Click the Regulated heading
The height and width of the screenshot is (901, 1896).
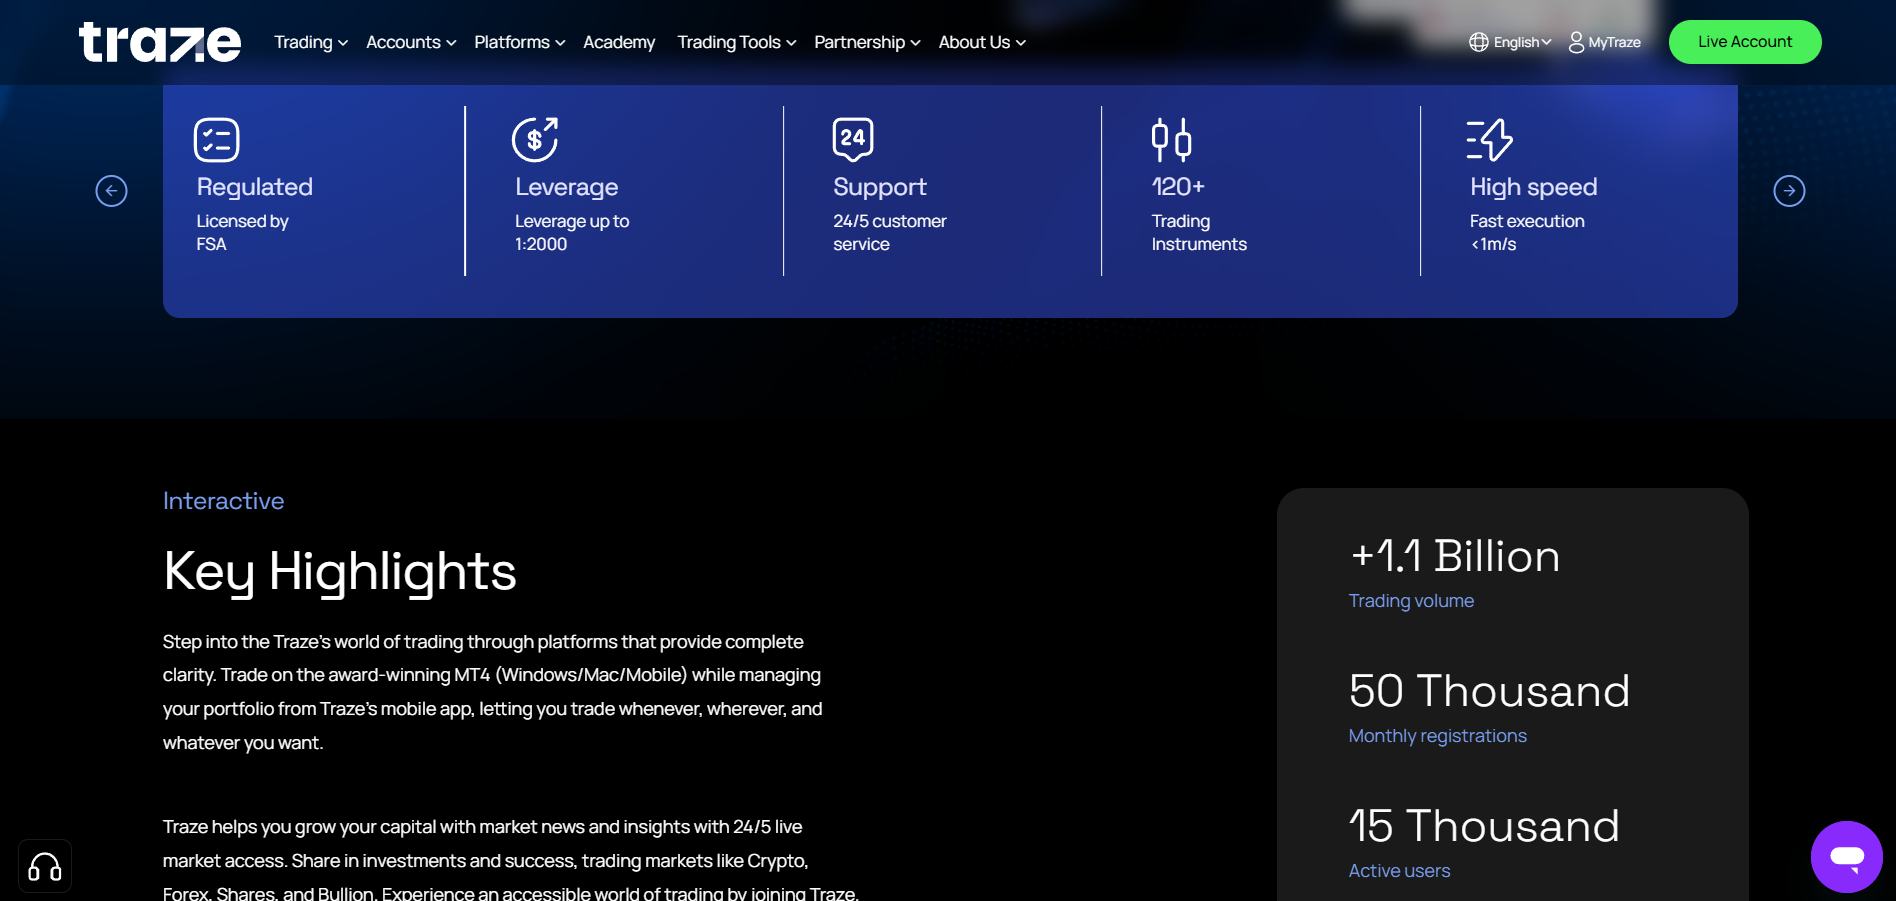coord(255,187)
